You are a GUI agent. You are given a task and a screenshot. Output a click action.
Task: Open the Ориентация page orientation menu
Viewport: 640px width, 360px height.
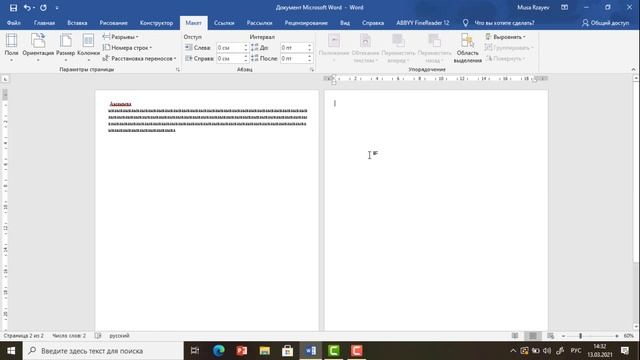pos(38,48)
